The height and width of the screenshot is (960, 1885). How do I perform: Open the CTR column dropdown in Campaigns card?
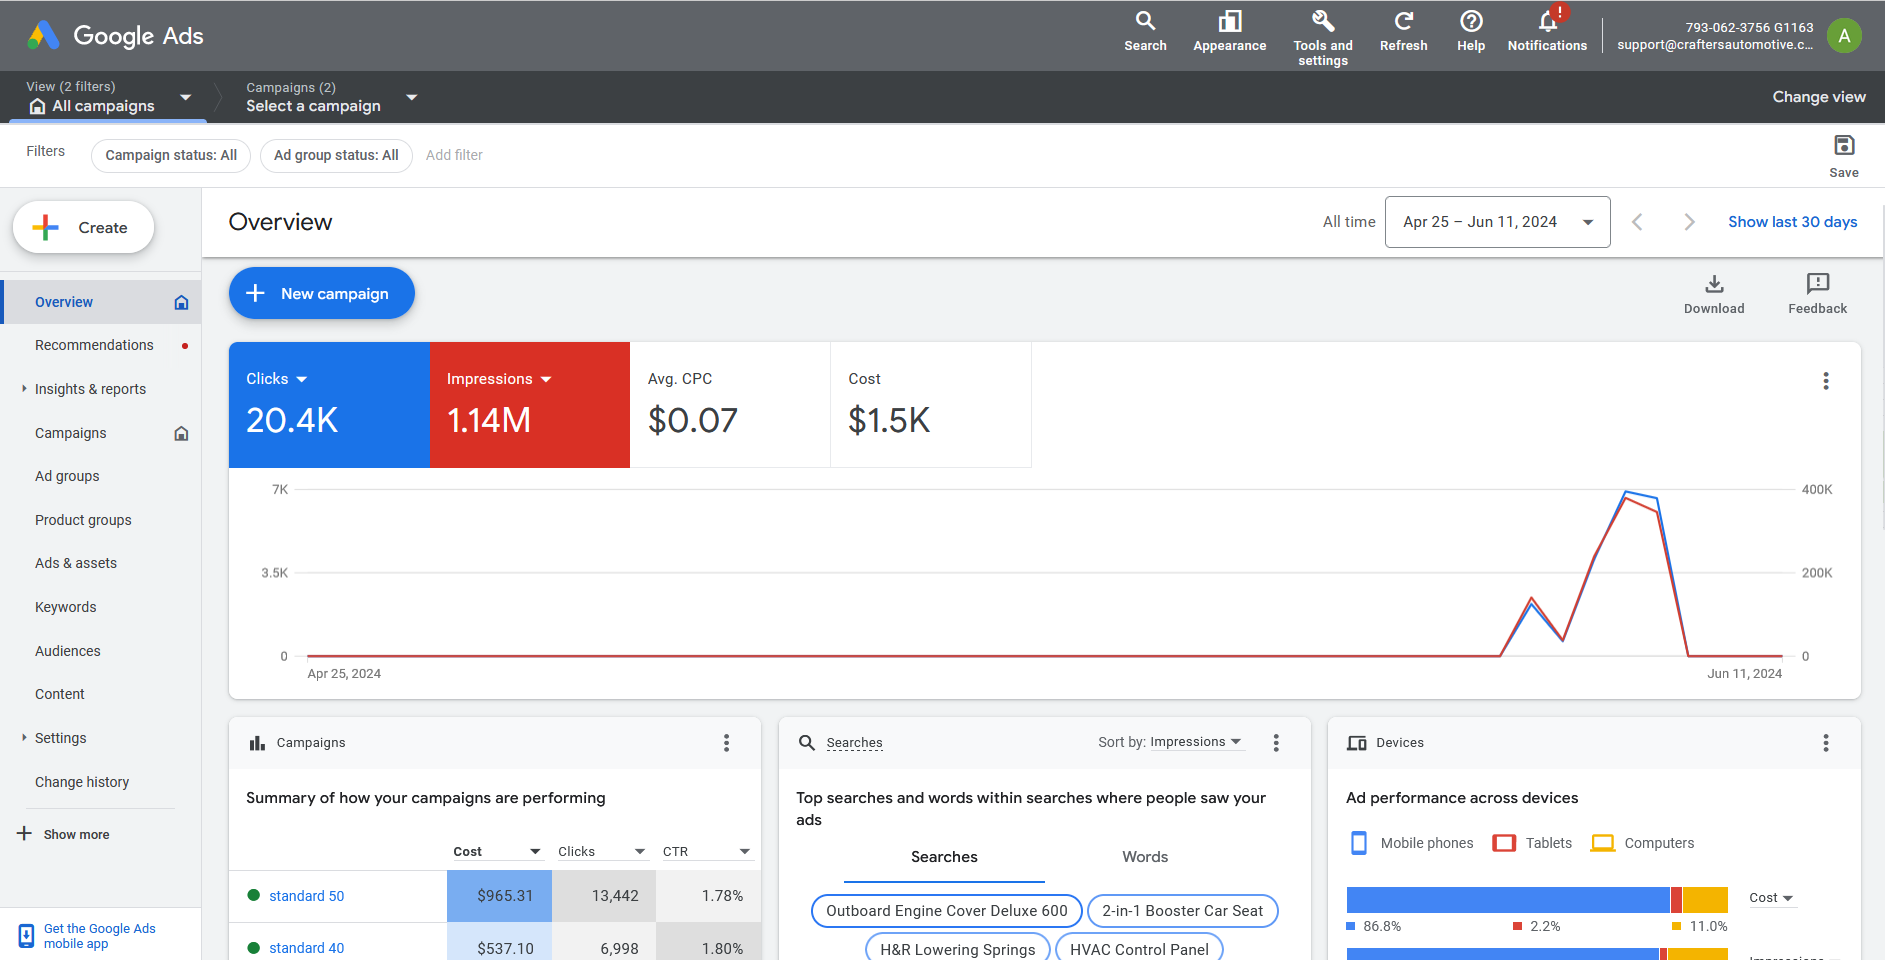click(x=706, y=852)
